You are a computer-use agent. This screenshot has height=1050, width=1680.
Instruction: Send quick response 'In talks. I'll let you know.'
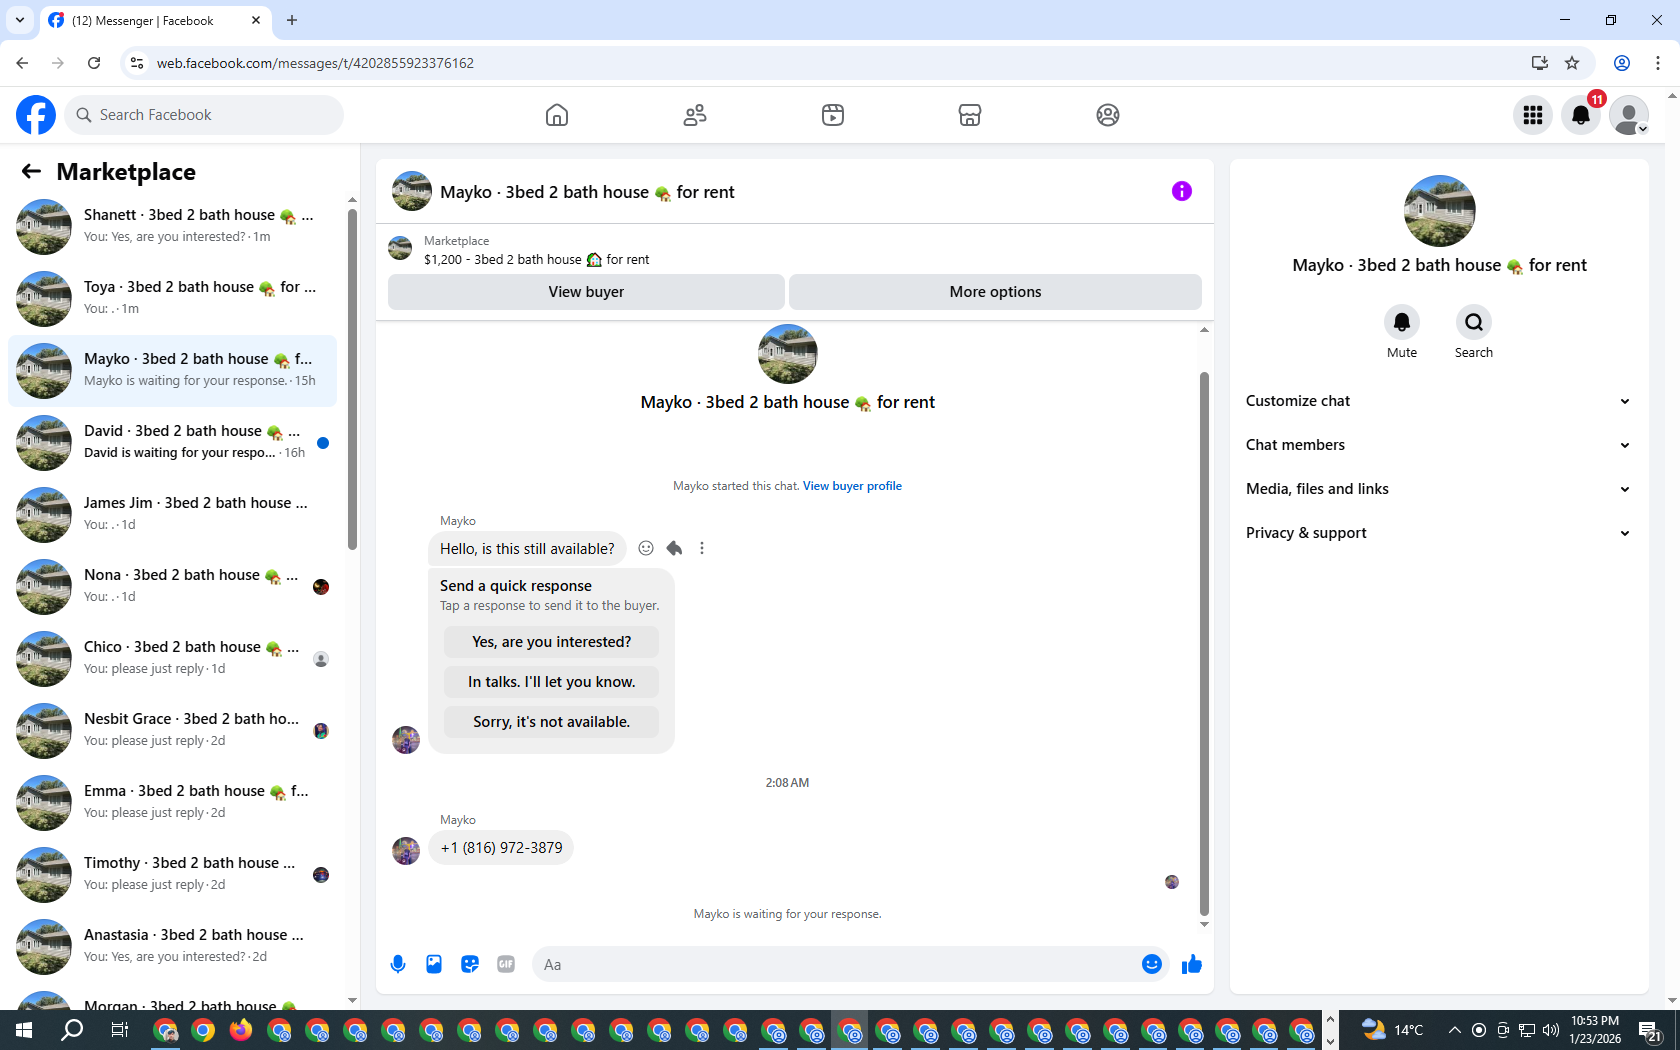coord(551,682)
